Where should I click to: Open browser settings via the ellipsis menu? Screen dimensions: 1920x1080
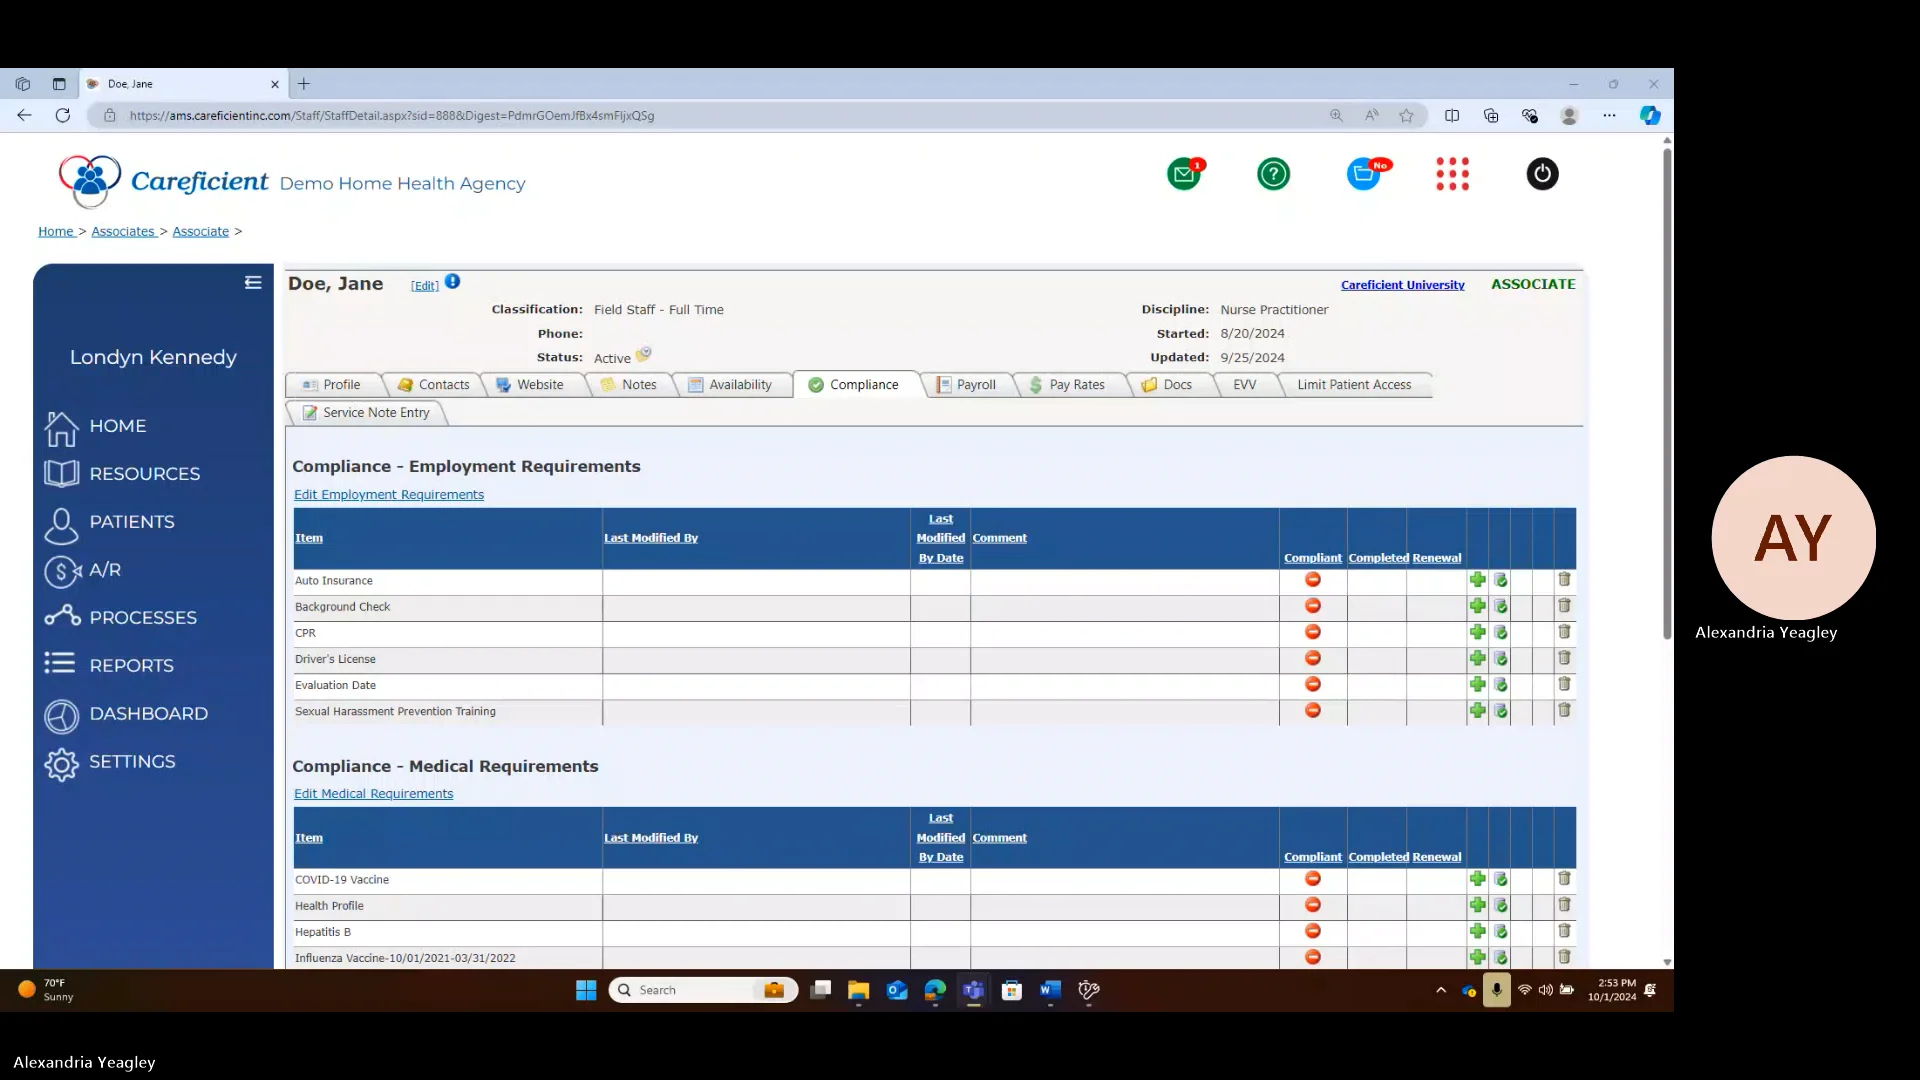coord(1610,115)
